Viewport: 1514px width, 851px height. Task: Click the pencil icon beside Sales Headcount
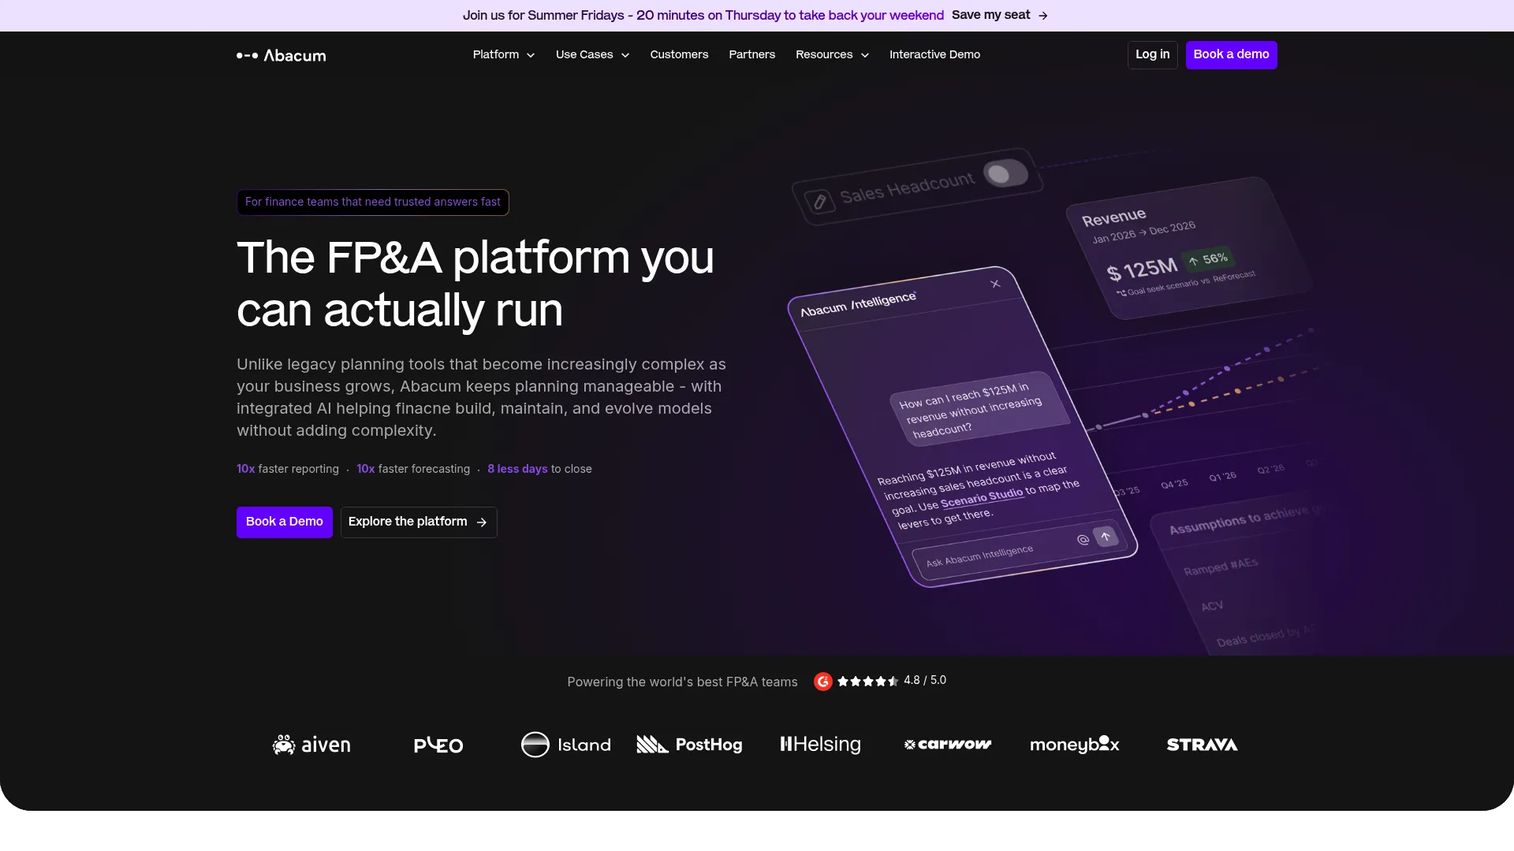pos(819,202)
